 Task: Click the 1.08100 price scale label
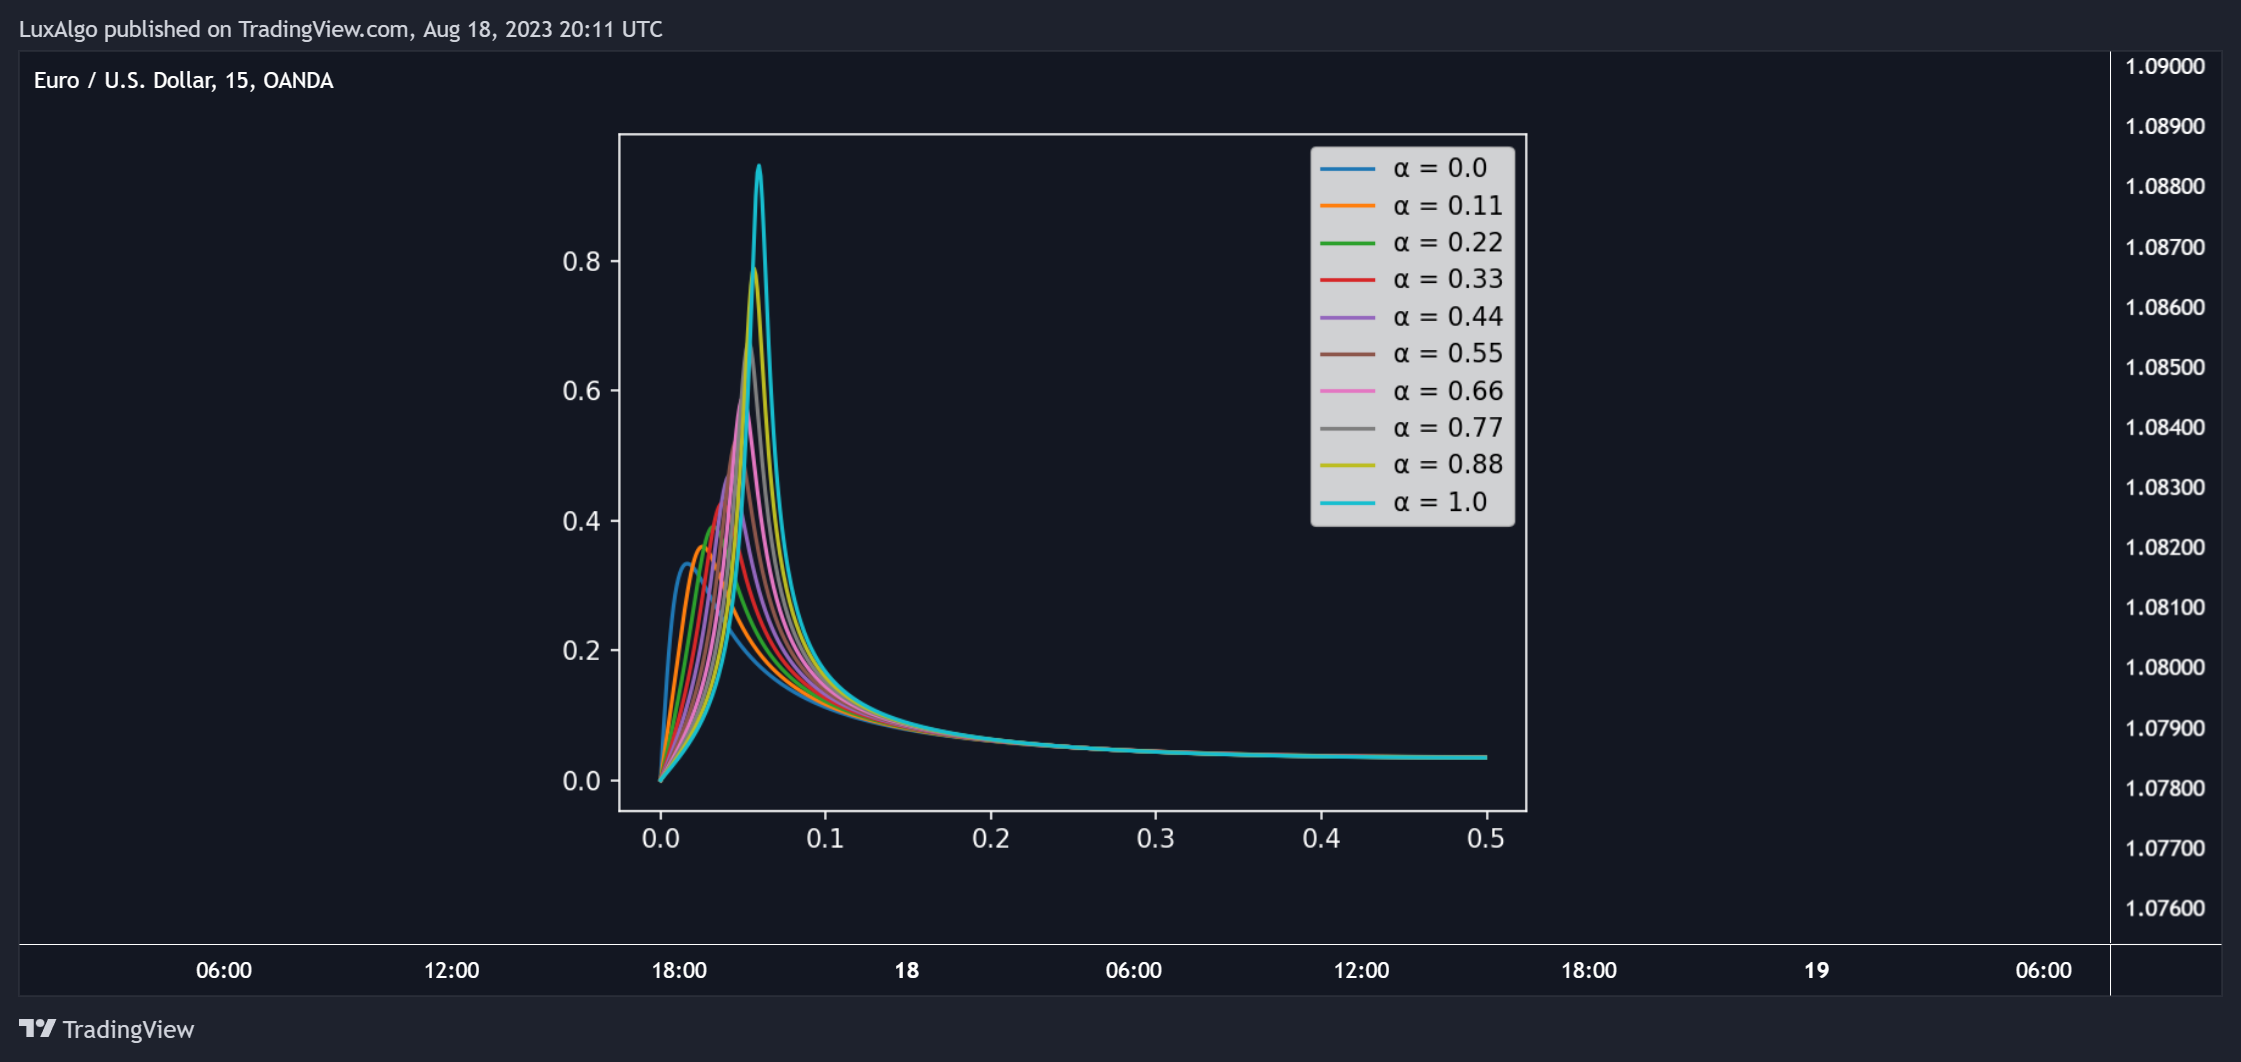point(2165,607)
